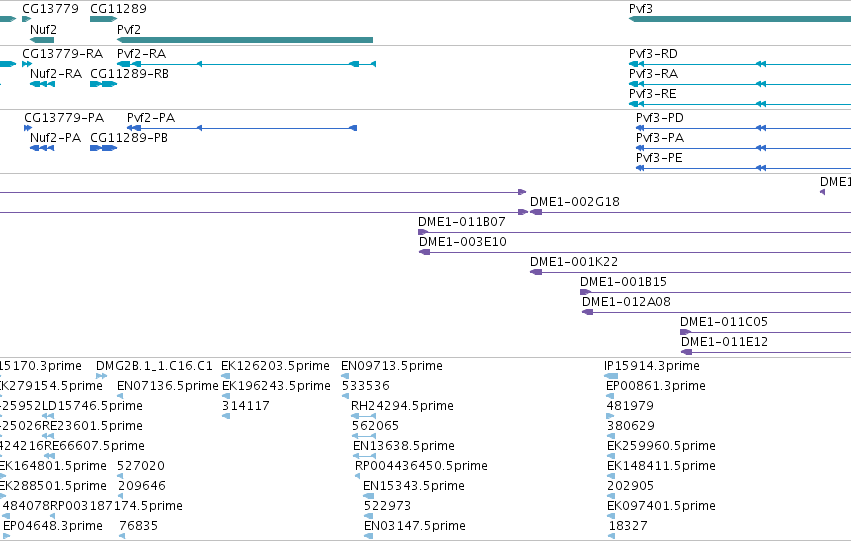
Task: Click the CG11289 gene arrow glyph
Action: coord(104,19)
